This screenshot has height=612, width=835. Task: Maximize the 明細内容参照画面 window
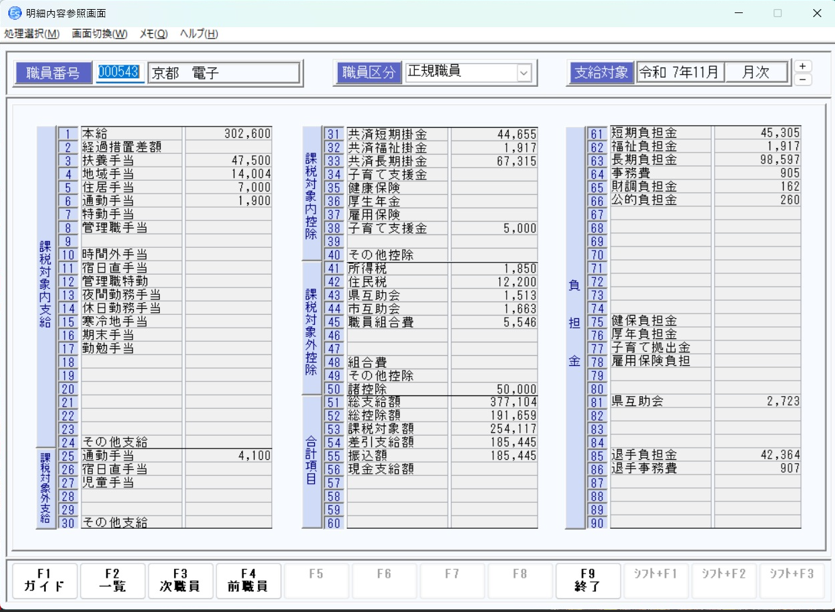(x=777, y=13)
